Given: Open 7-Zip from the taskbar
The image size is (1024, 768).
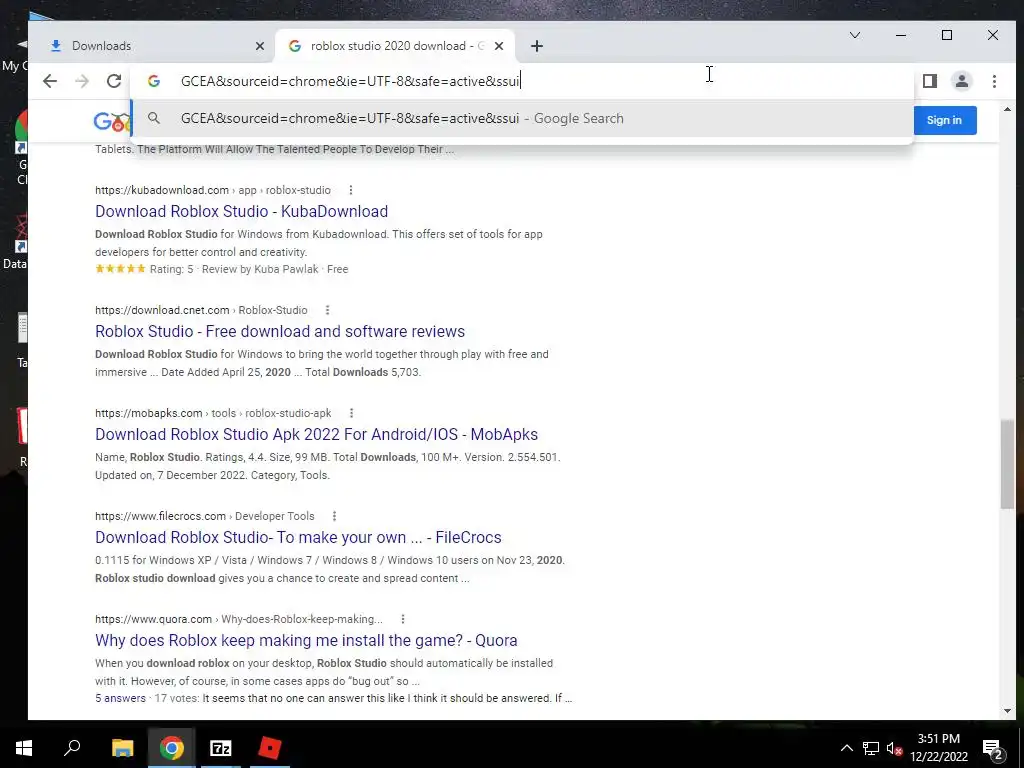Looking at the screenshot, I should (221, 748).
